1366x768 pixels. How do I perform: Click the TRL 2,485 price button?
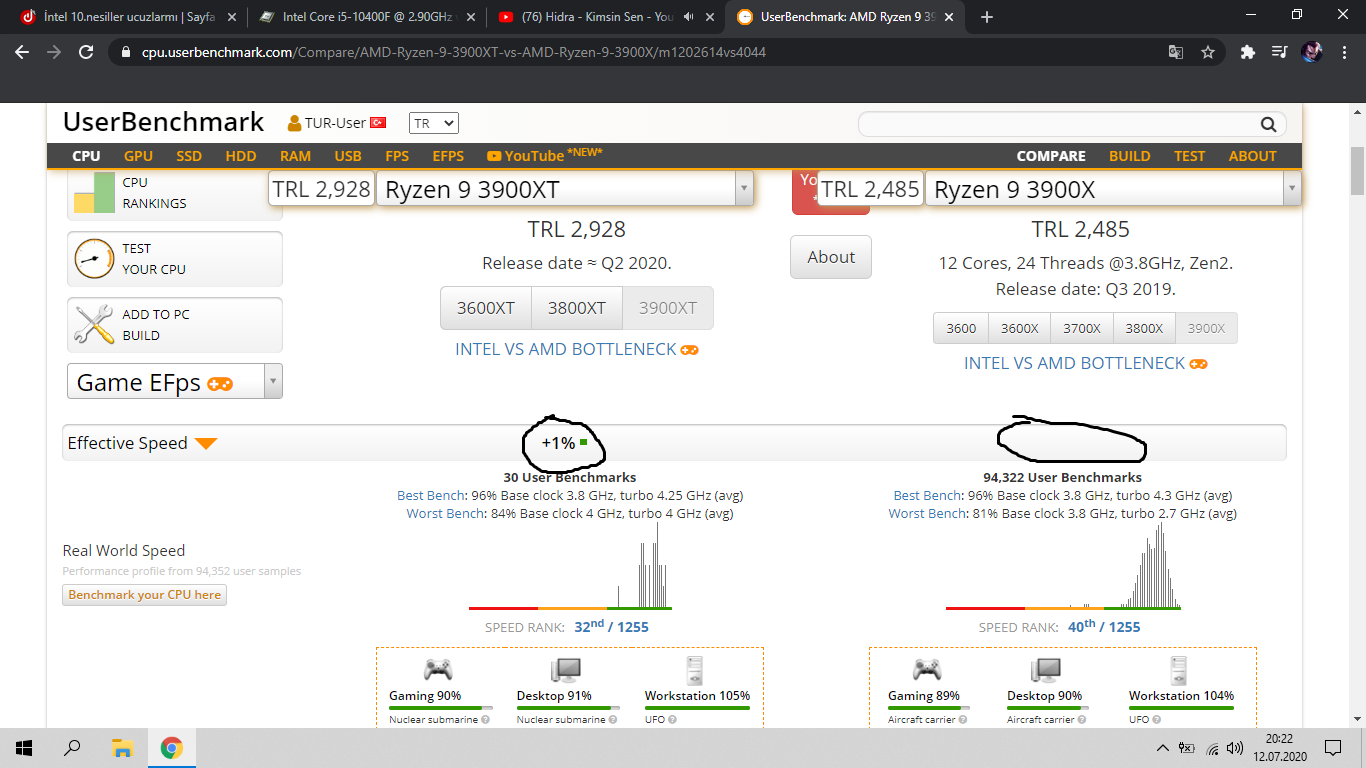pos(871,189)
